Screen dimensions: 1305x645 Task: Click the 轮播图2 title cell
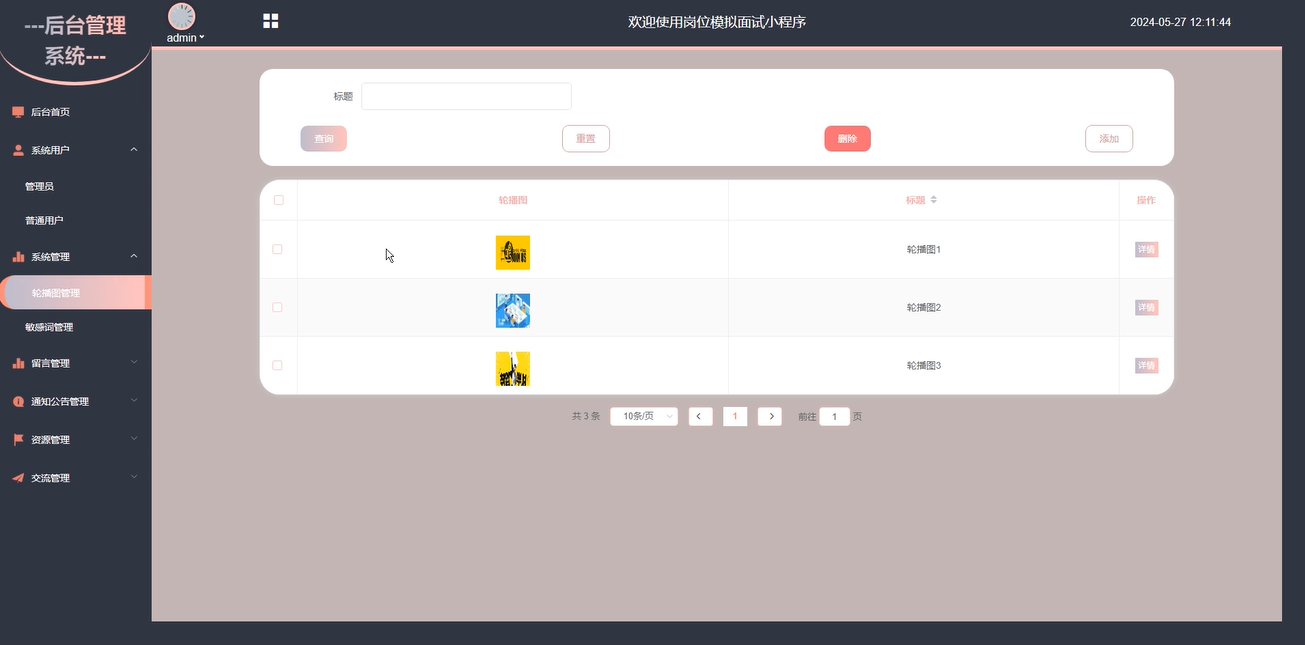pos(924,307)
